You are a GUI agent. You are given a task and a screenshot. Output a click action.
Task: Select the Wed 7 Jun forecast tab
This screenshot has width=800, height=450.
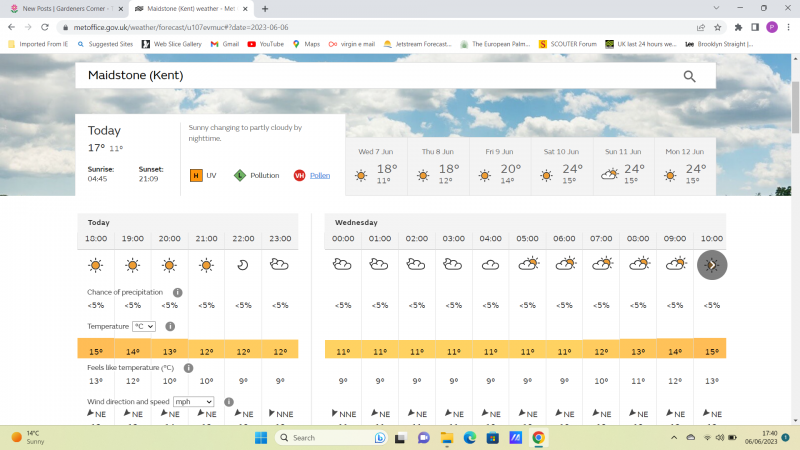[376, 166]
